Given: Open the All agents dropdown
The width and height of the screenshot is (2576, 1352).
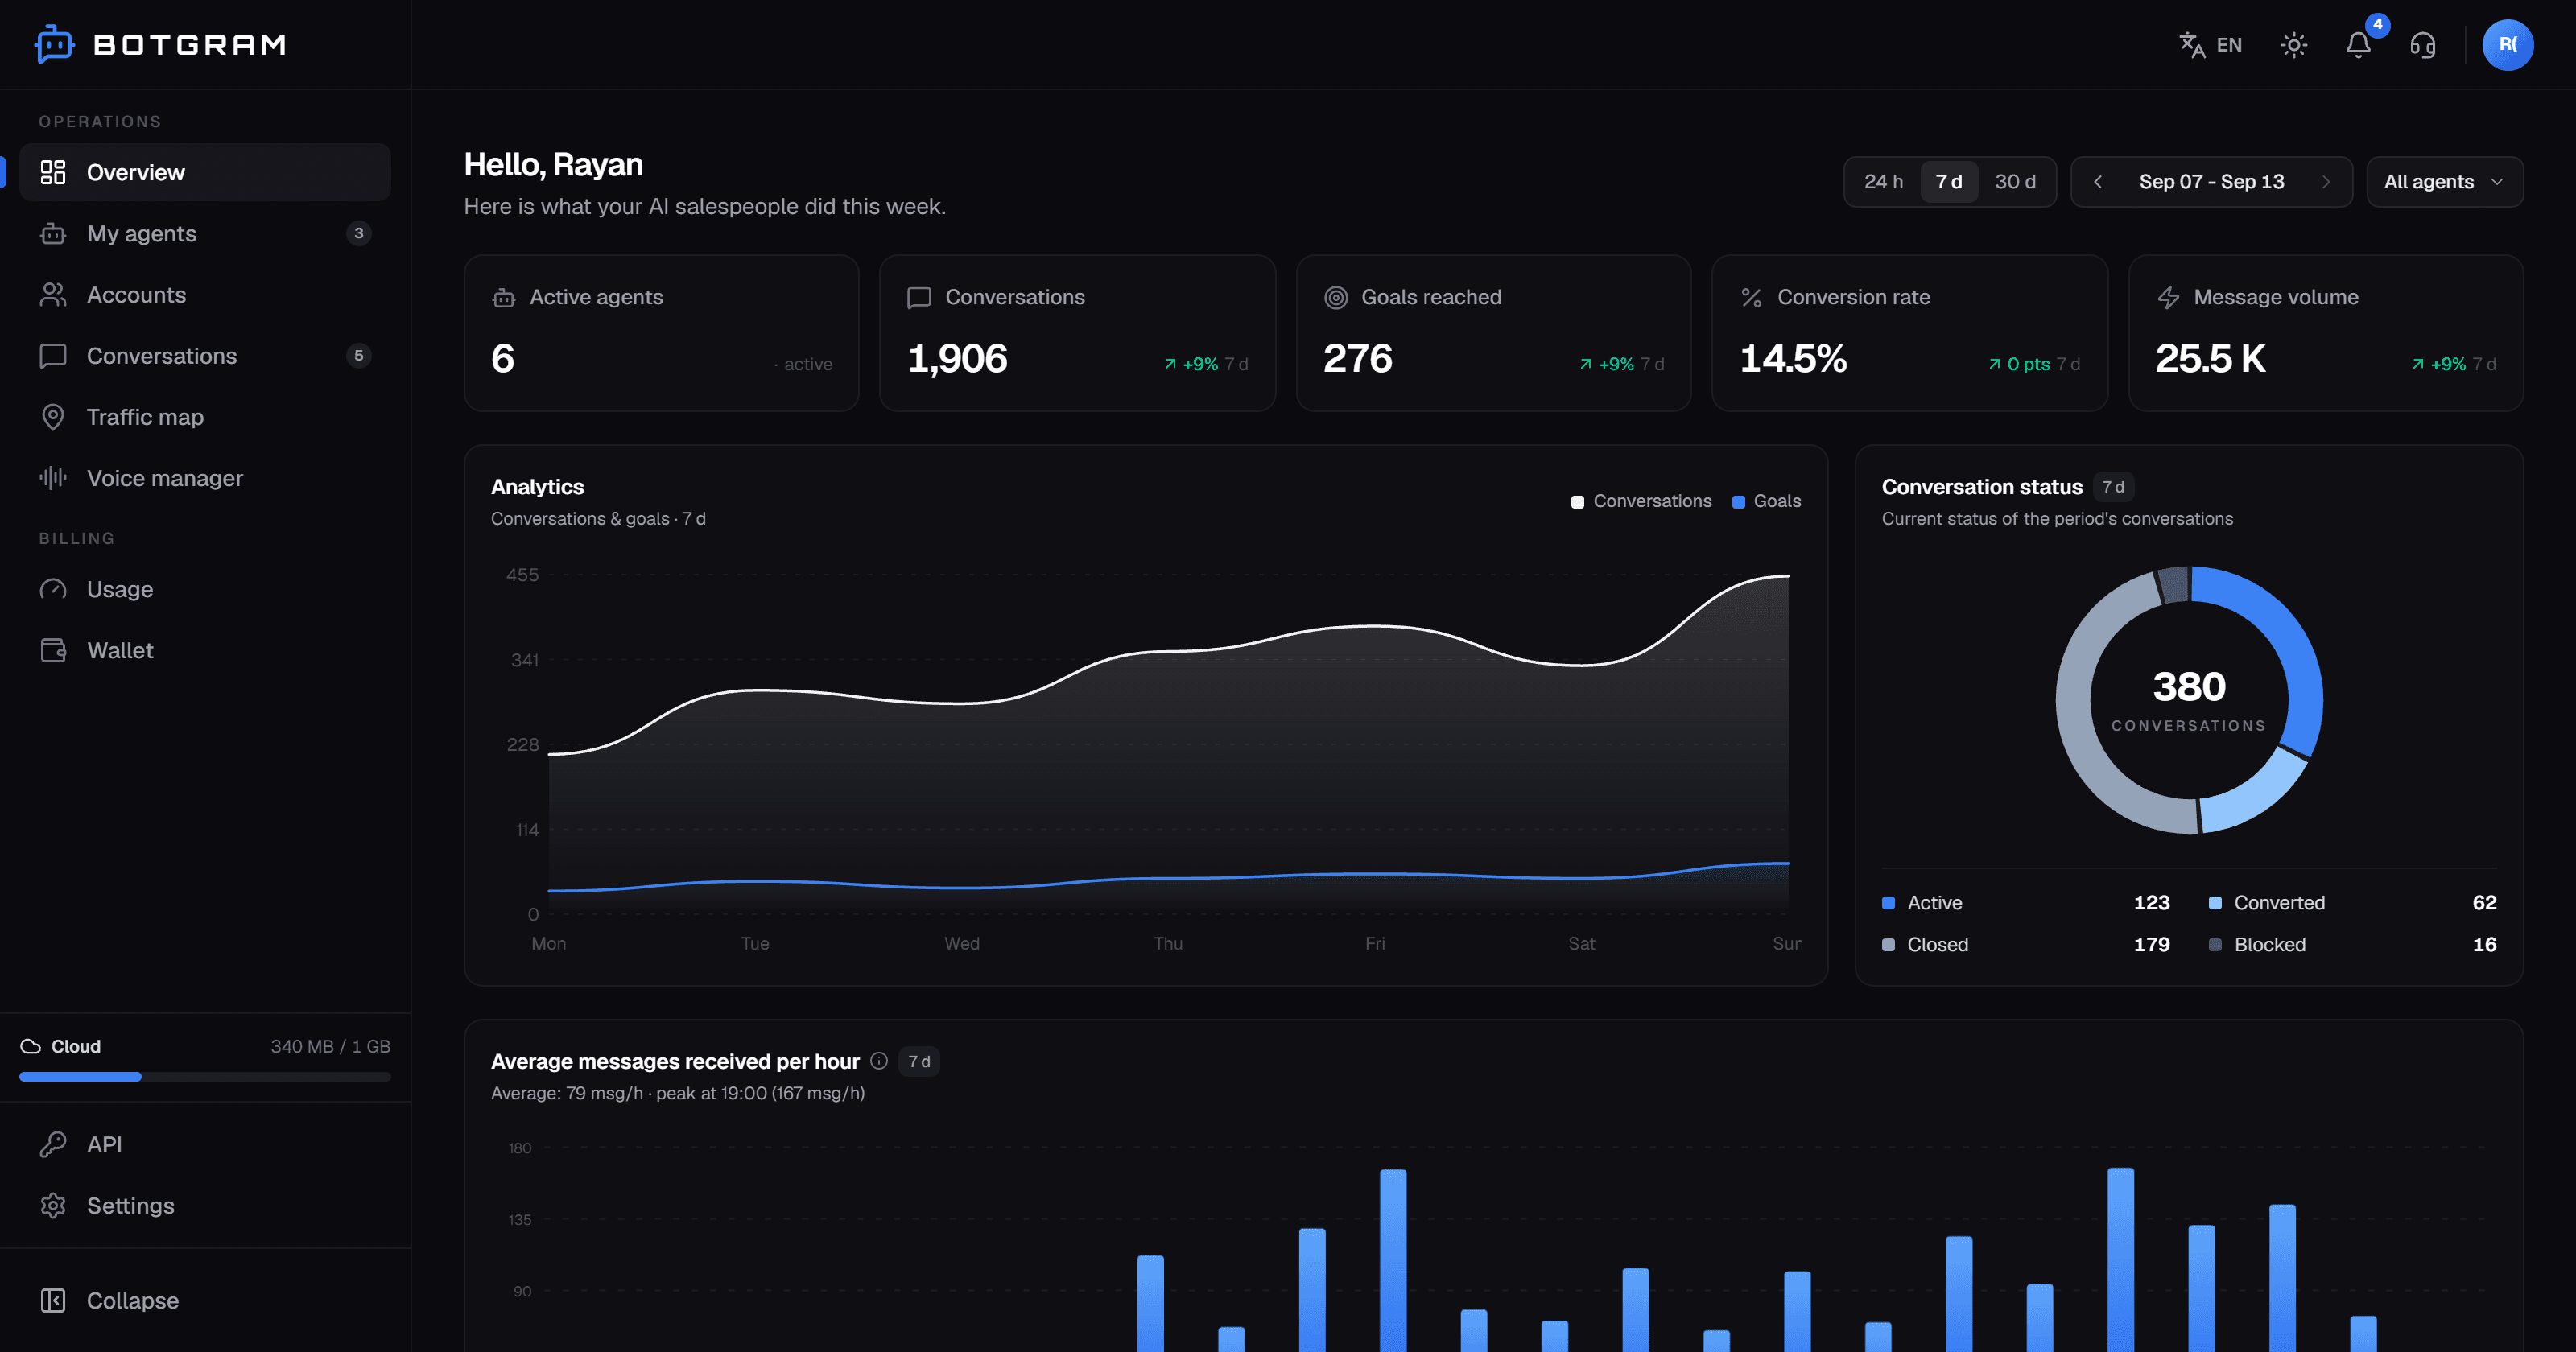Looking at the screenshot, I should tap(2444, 181).
